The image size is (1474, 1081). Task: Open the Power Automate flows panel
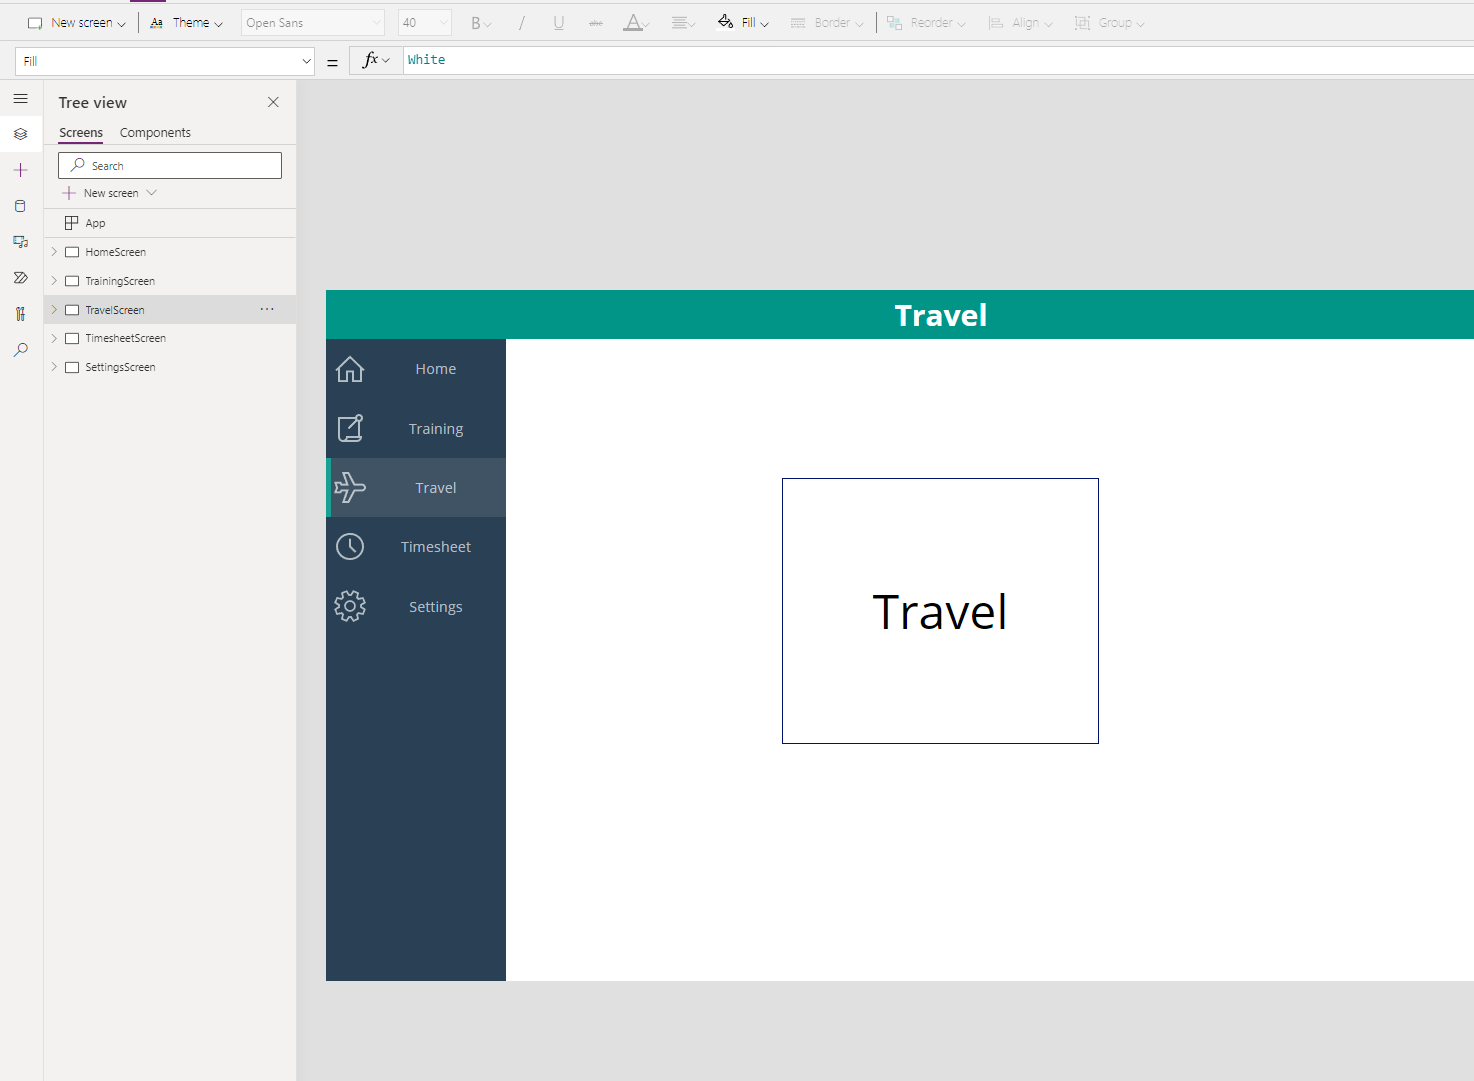[x=21, y=277]
